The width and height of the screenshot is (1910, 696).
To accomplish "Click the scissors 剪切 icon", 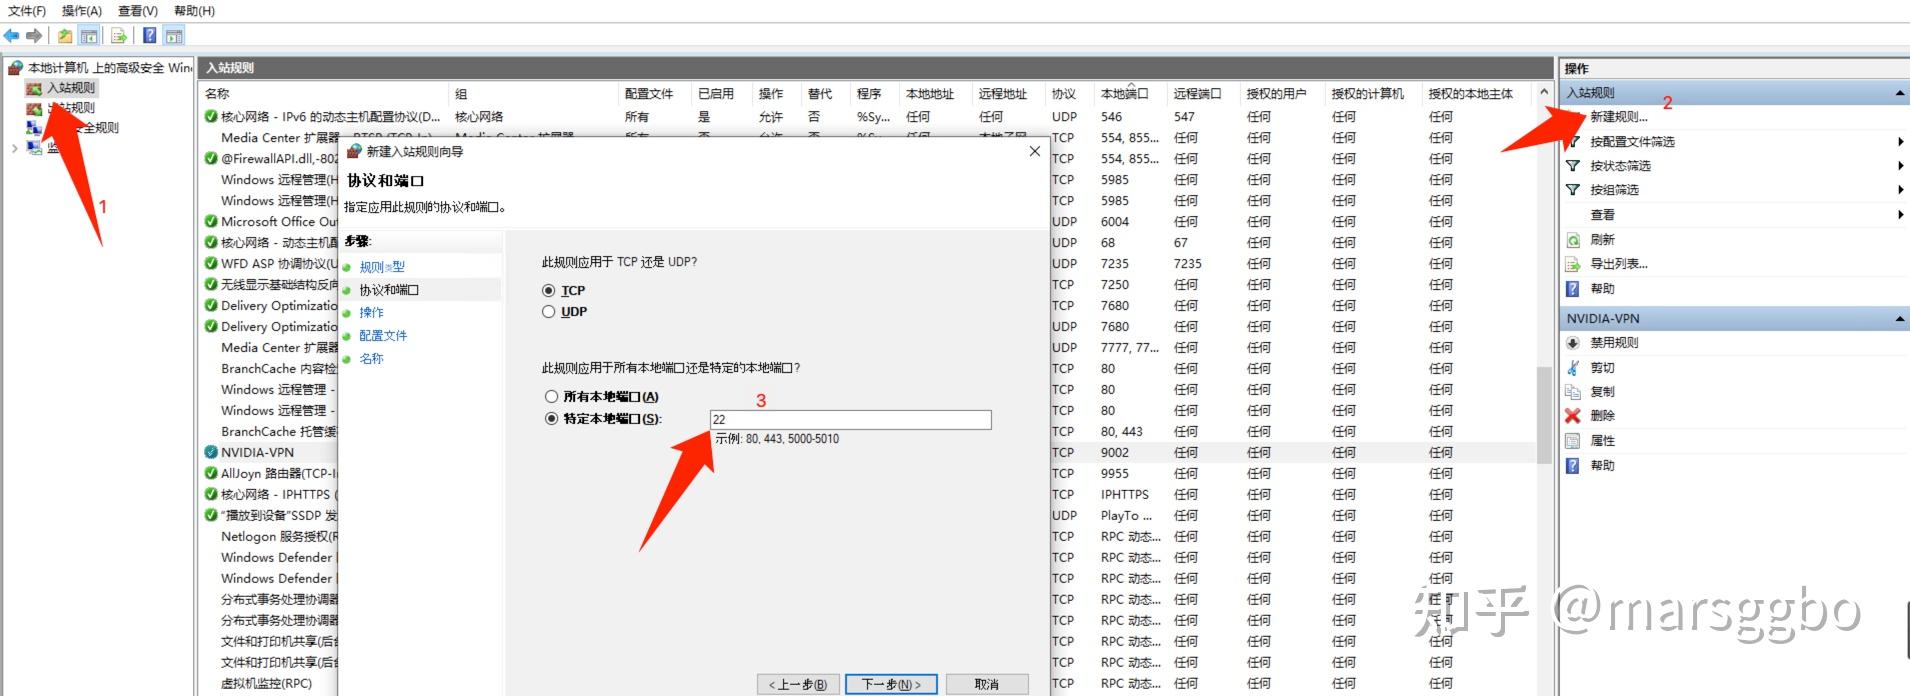I will tap(1573, 368).
